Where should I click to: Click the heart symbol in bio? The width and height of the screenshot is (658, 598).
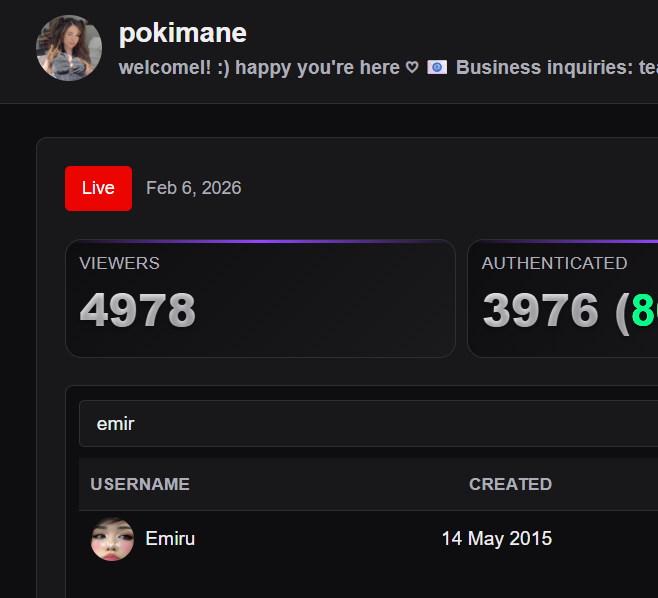412,67
